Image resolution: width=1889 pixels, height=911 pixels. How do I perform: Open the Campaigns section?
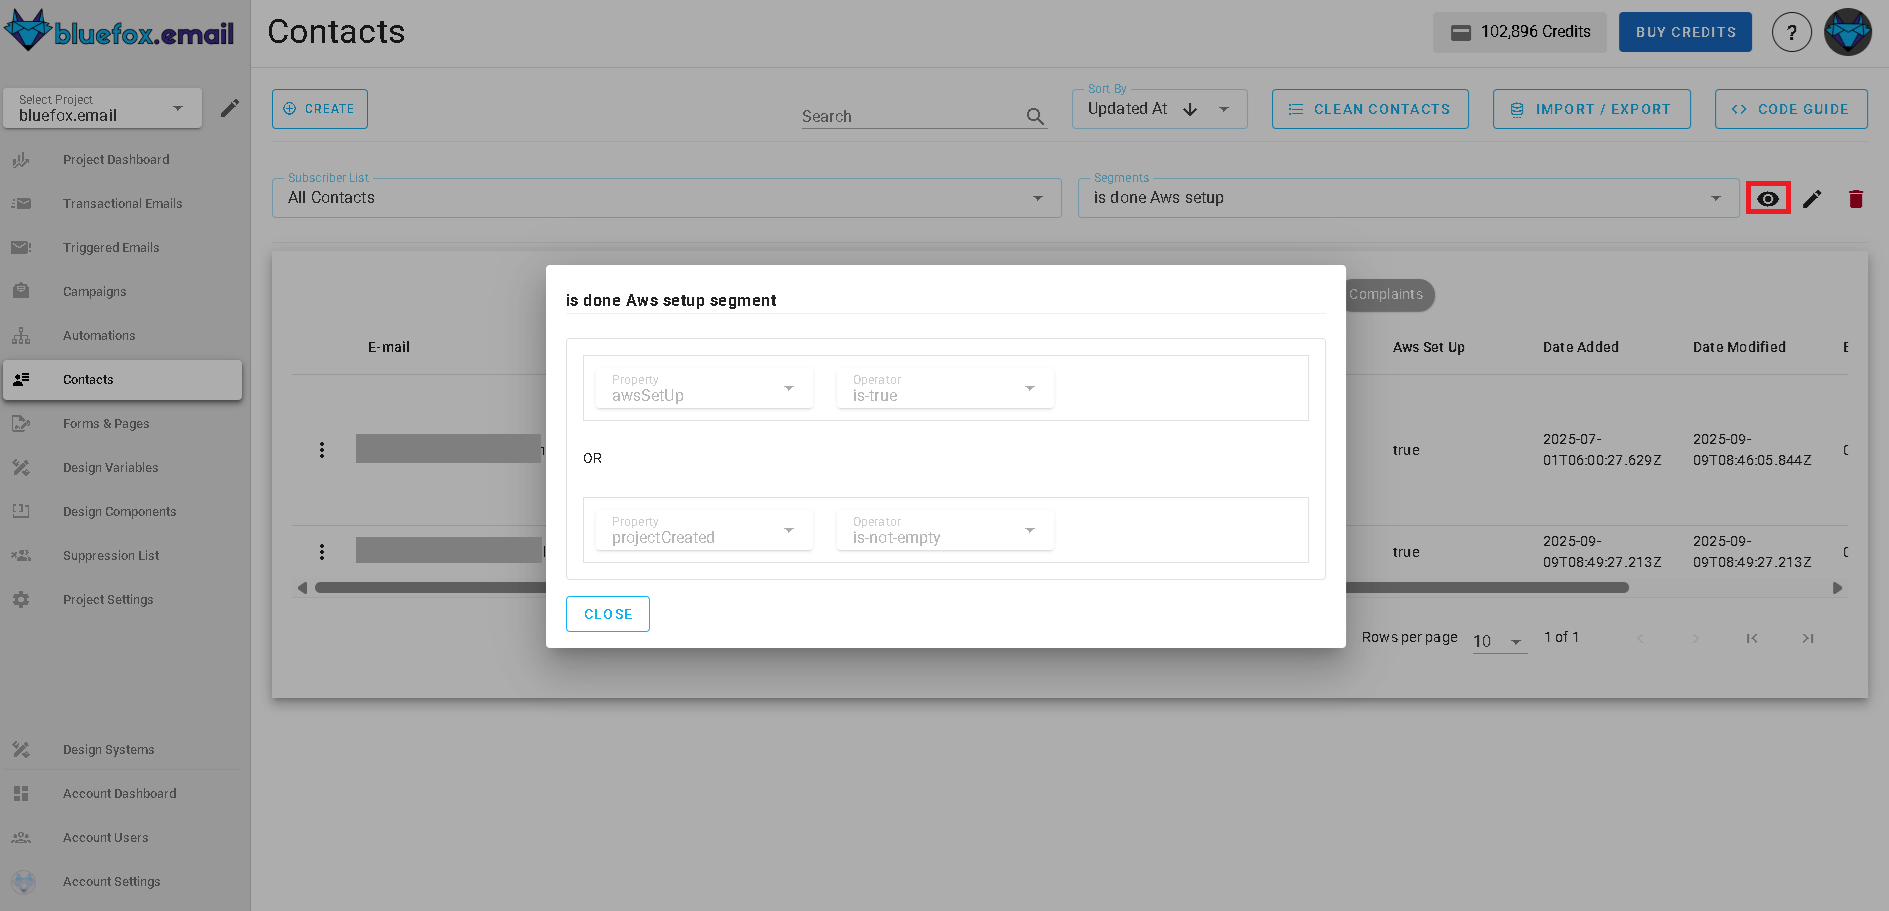[95, 291]
